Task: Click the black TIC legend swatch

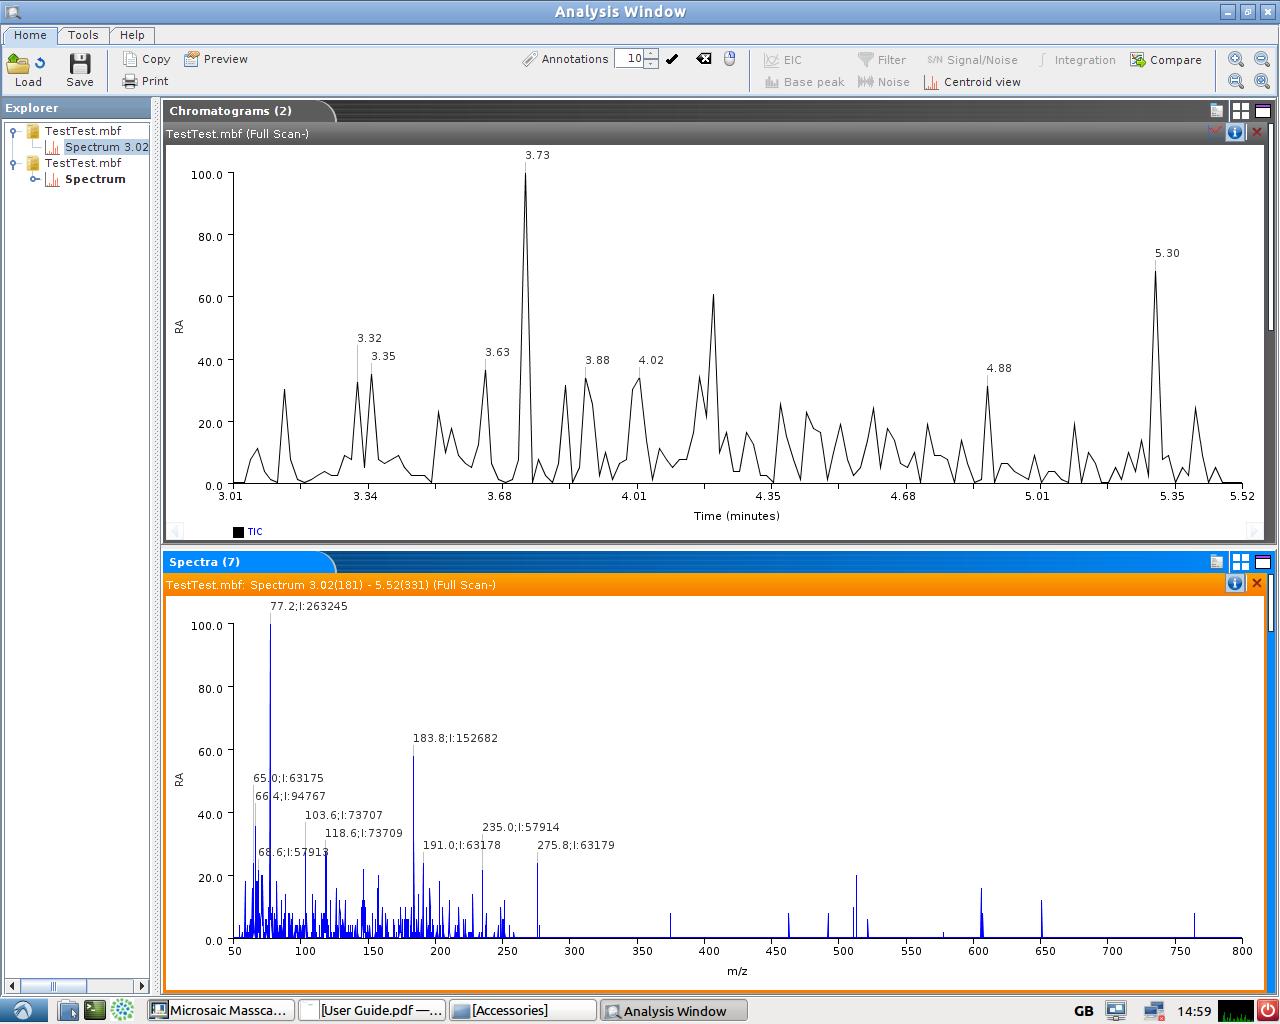Action: (238, 532)
